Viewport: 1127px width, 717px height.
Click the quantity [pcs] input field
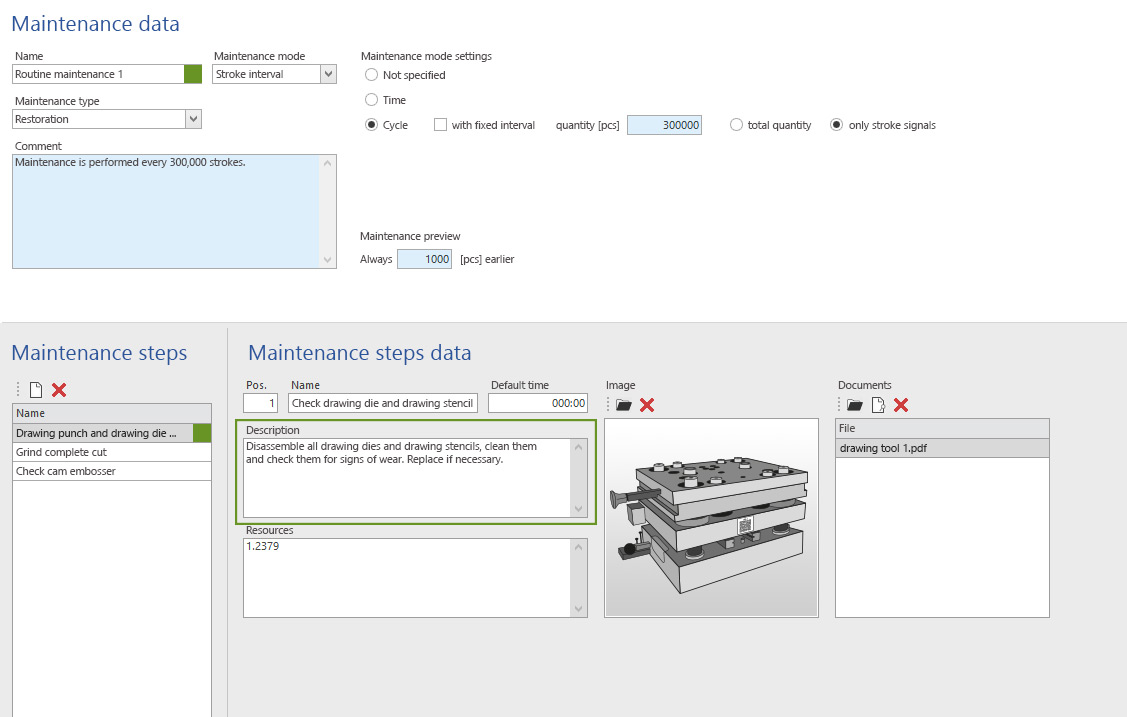click(664, 125)
